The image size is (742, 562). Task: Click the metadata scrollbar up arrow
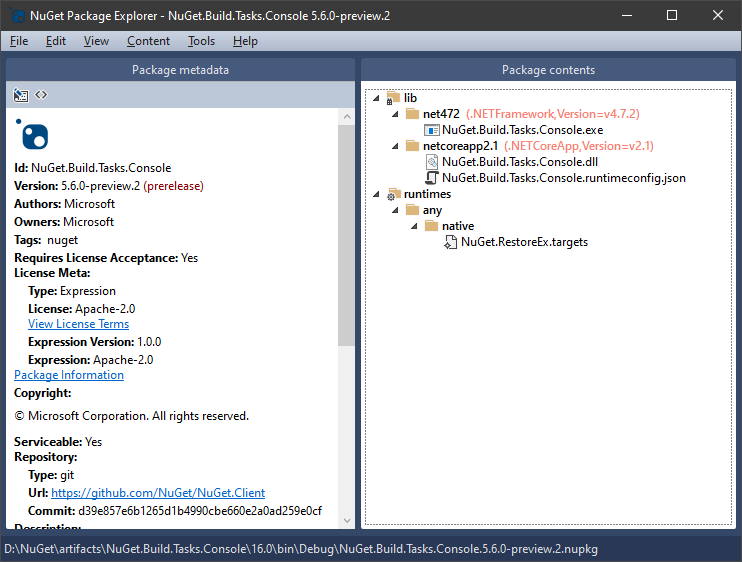(x=347, y=116)
